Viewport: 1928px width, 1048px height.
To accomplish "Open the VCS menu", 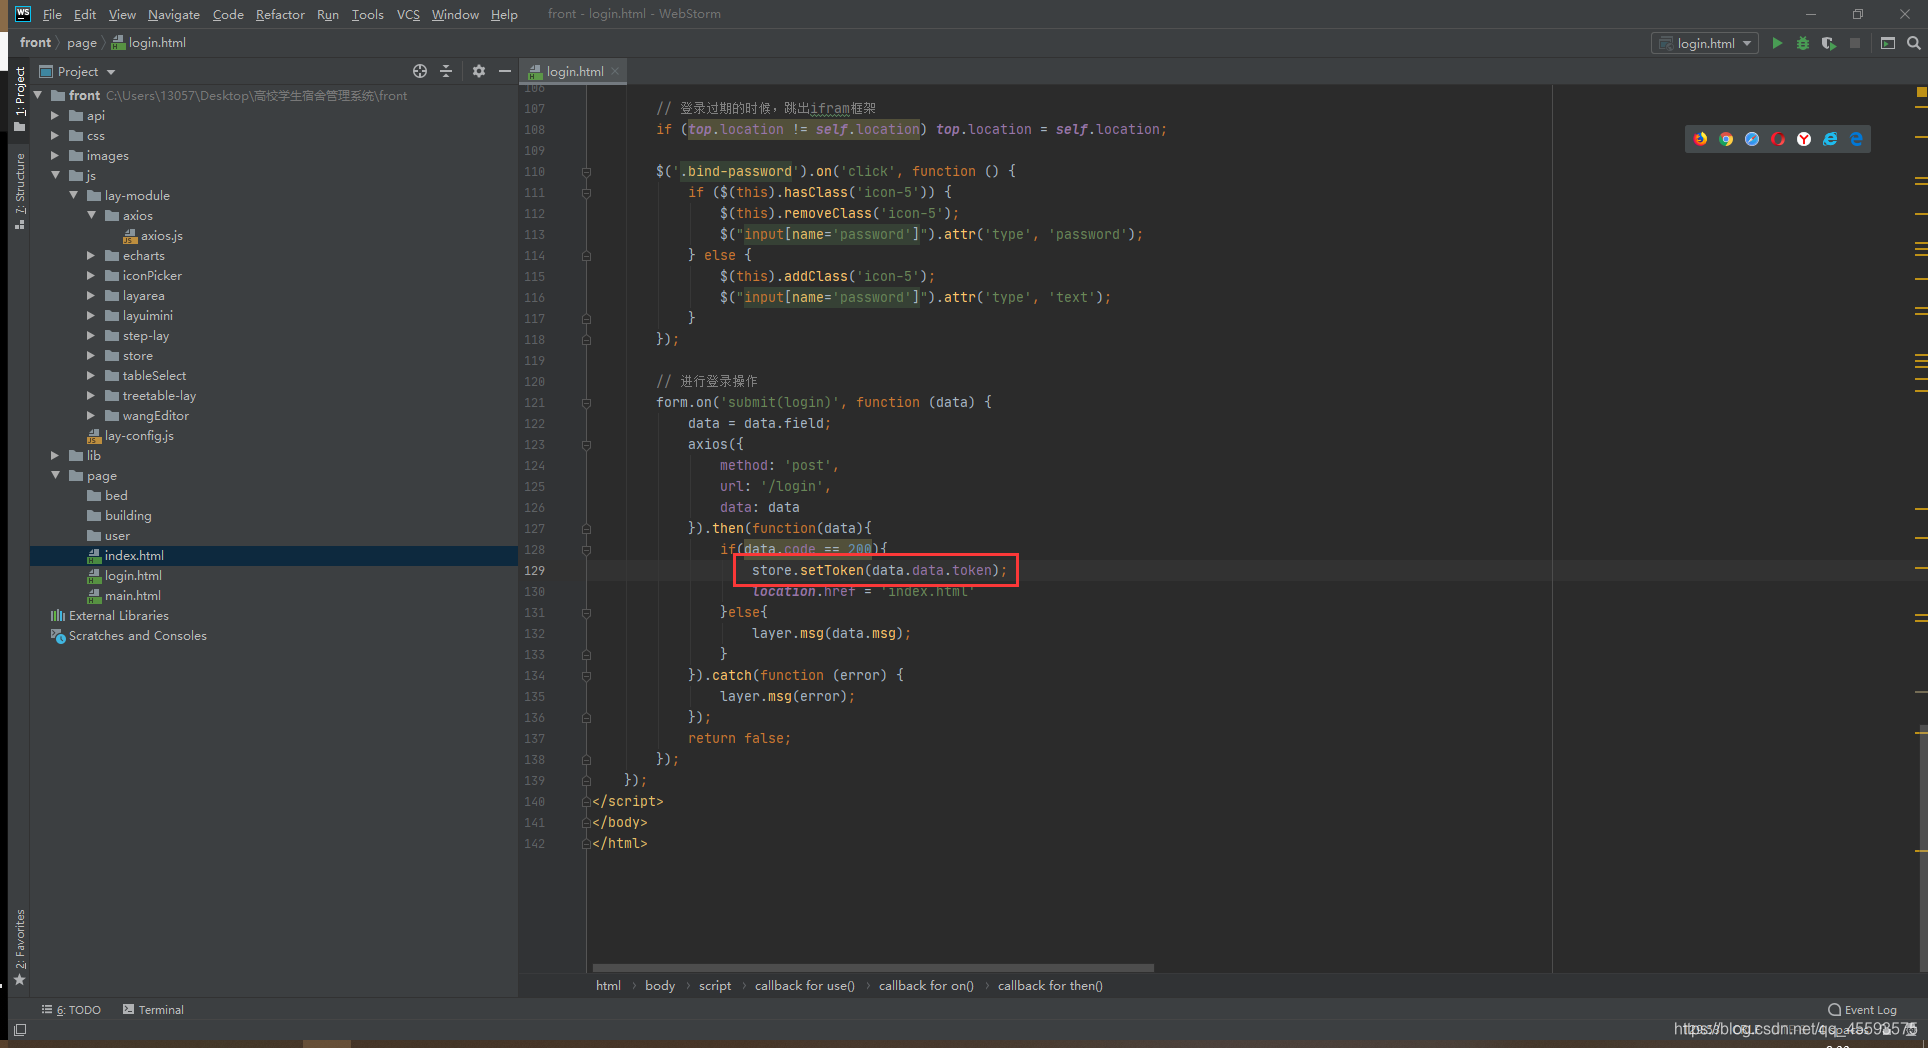I will (408, 14).
